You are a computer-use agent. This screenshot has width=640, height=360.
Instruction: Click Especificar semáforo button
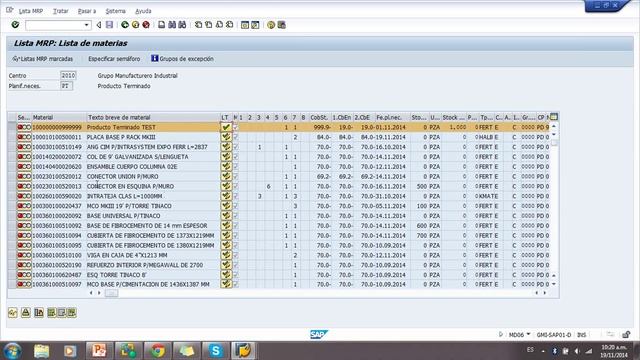[x=114, y=59]
